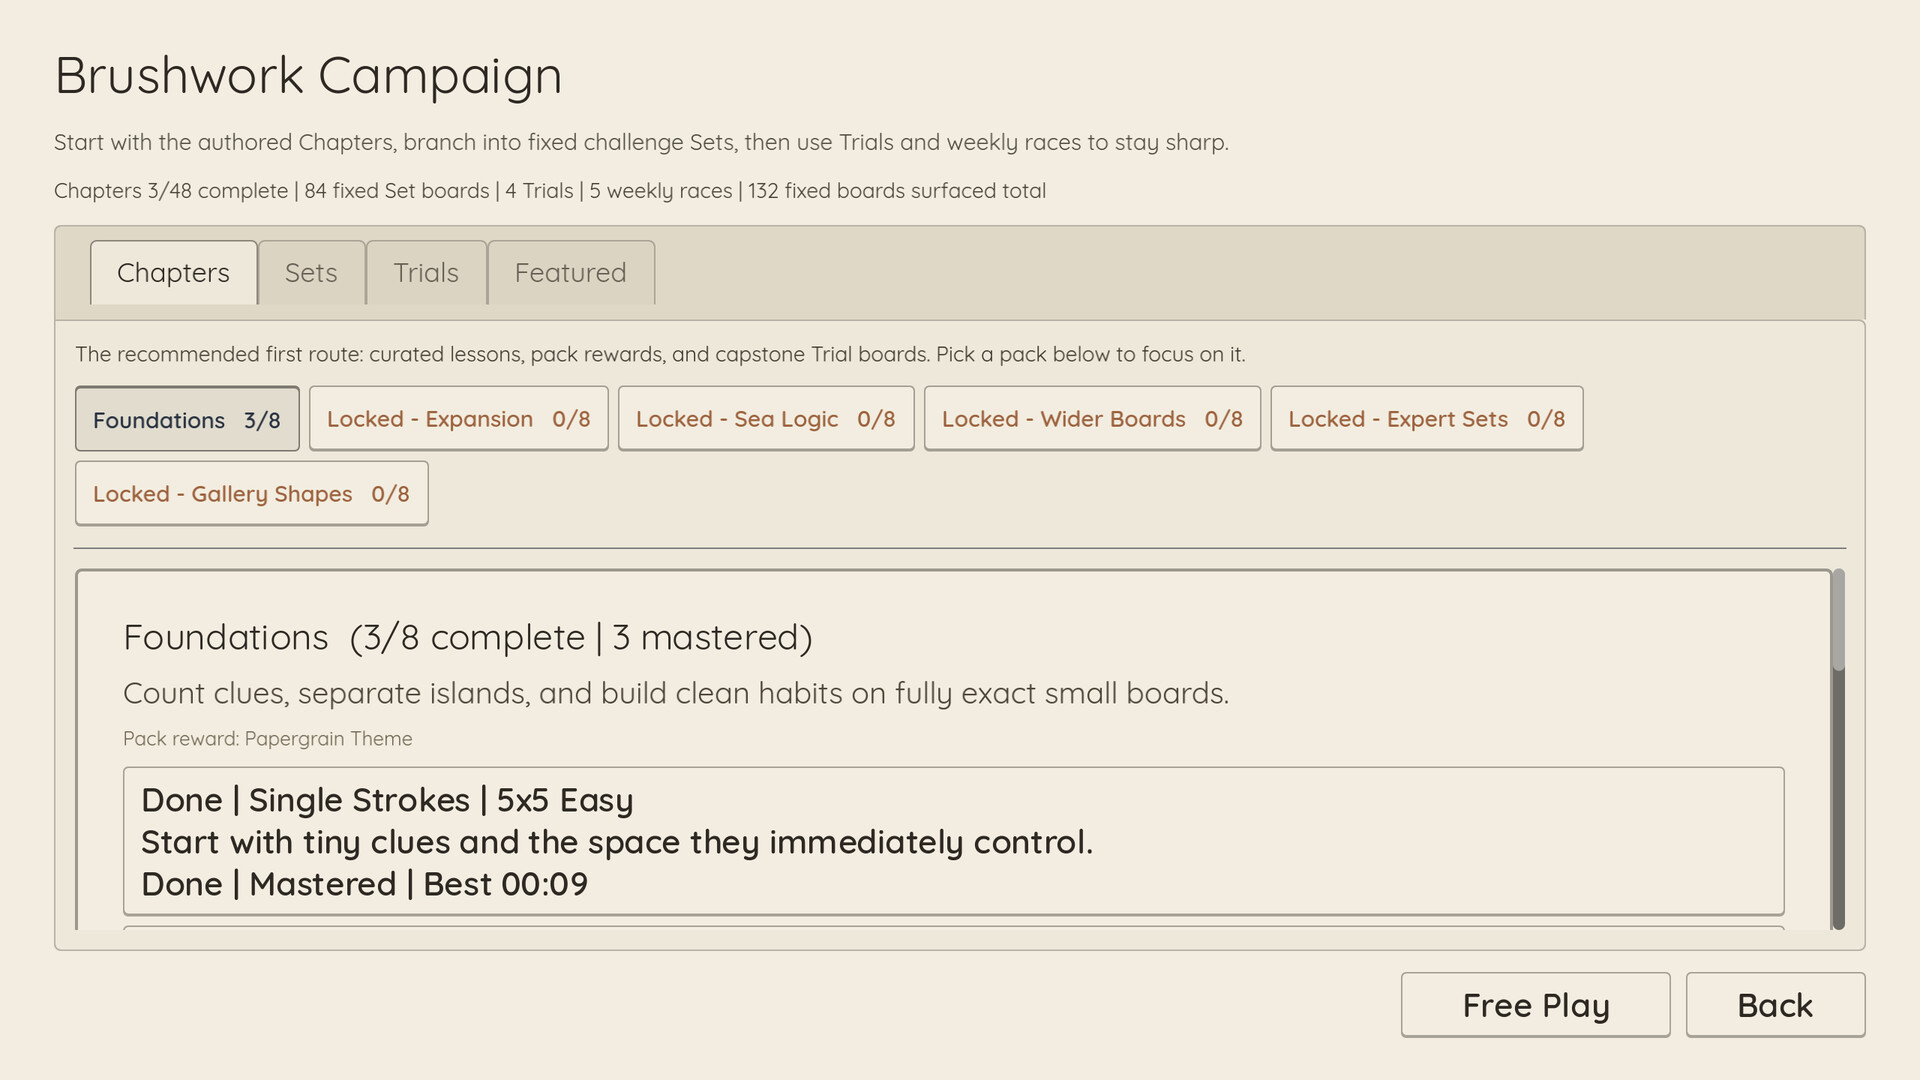The width and height of the screenshot is (1920, 1080).
Task: Open the Single Strokes 5x5 Easy board
Action: (x=953, y=841)
